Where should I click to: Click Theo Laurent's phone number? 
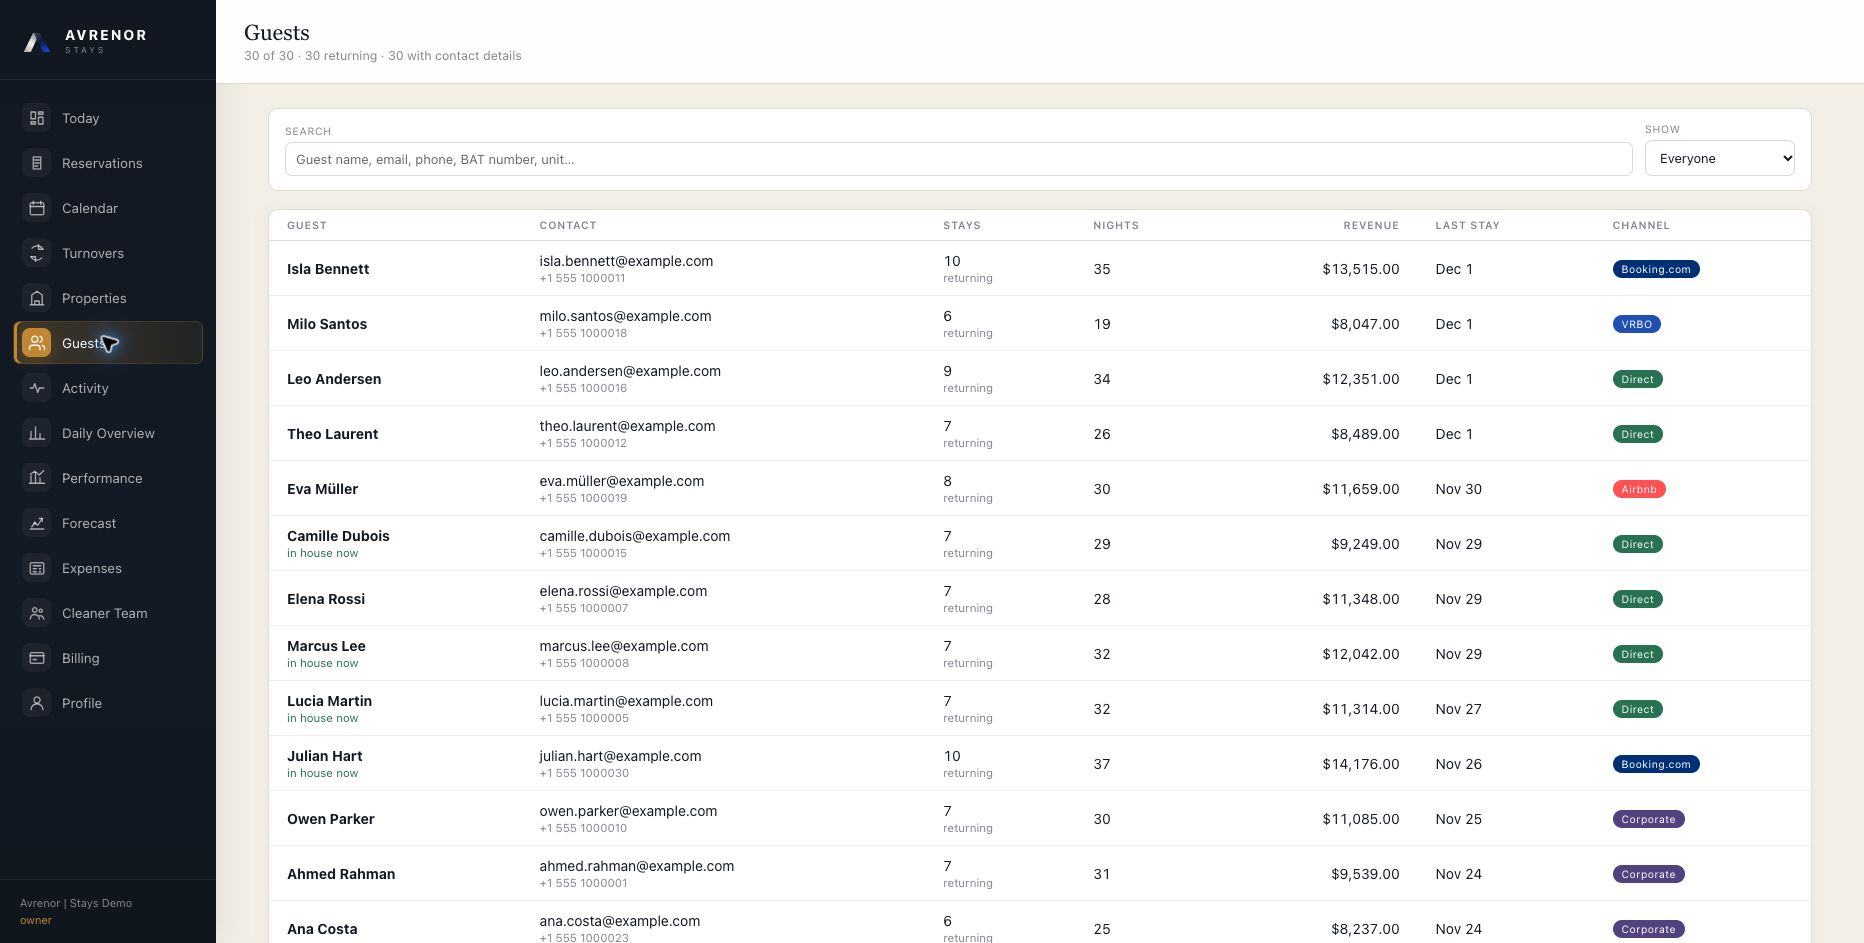(x=583, y=443)
